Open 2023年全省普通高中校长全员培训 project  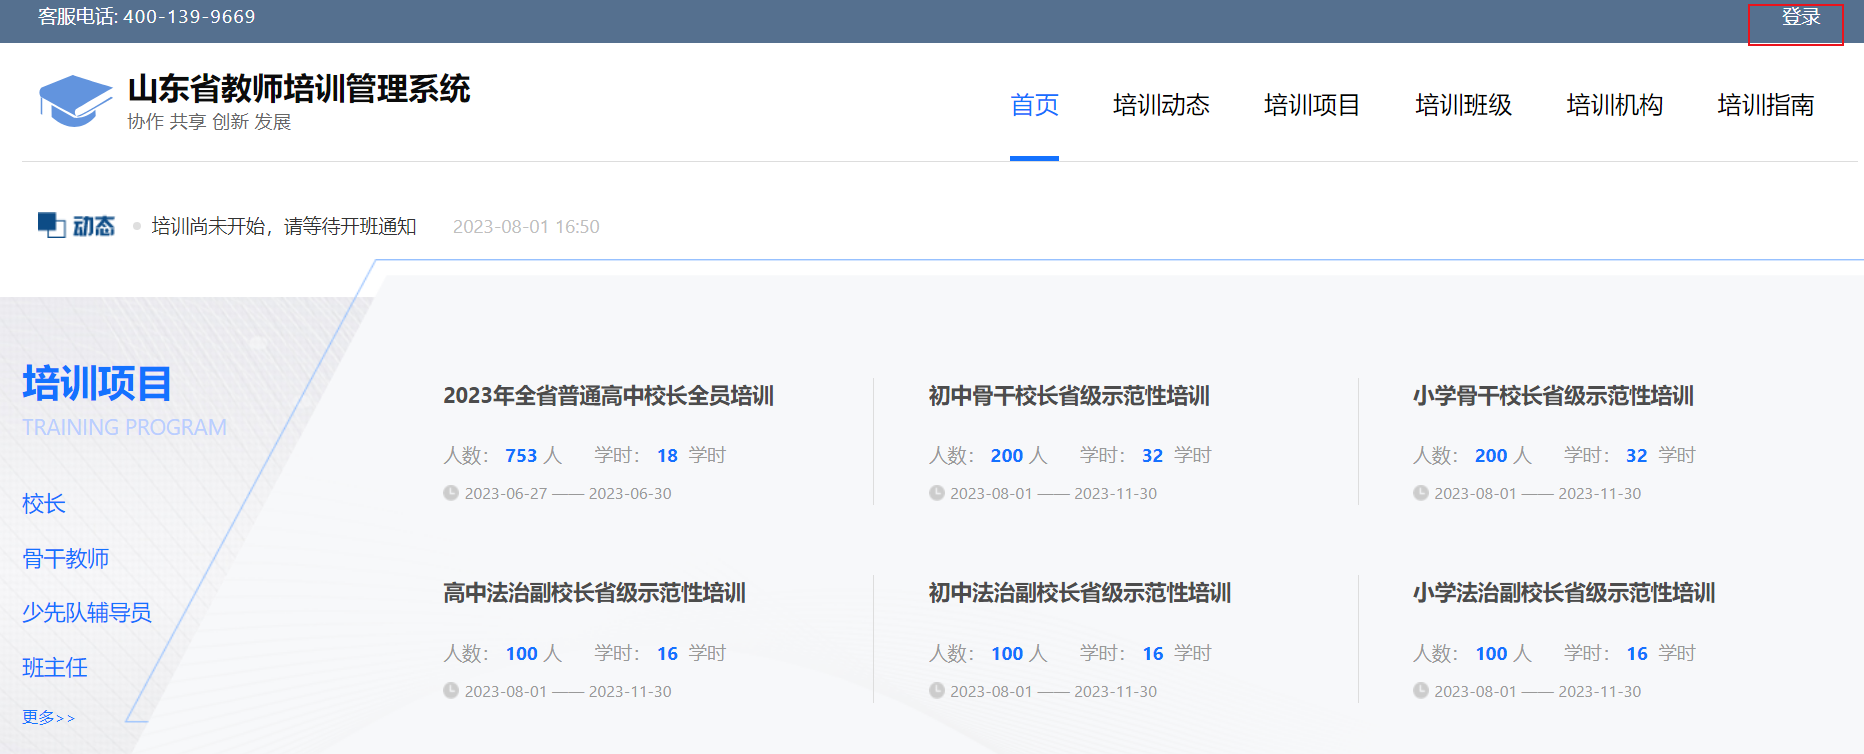(608, 396)
